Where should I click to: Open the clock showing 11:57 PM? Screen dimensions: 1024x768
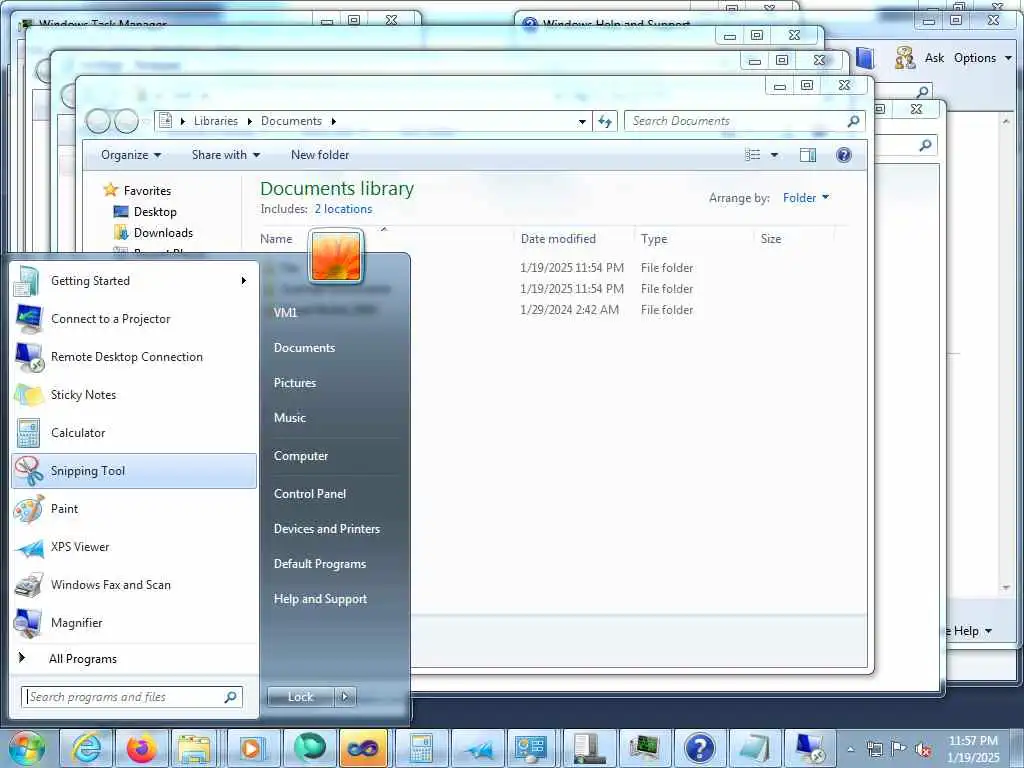coord(973,749)
